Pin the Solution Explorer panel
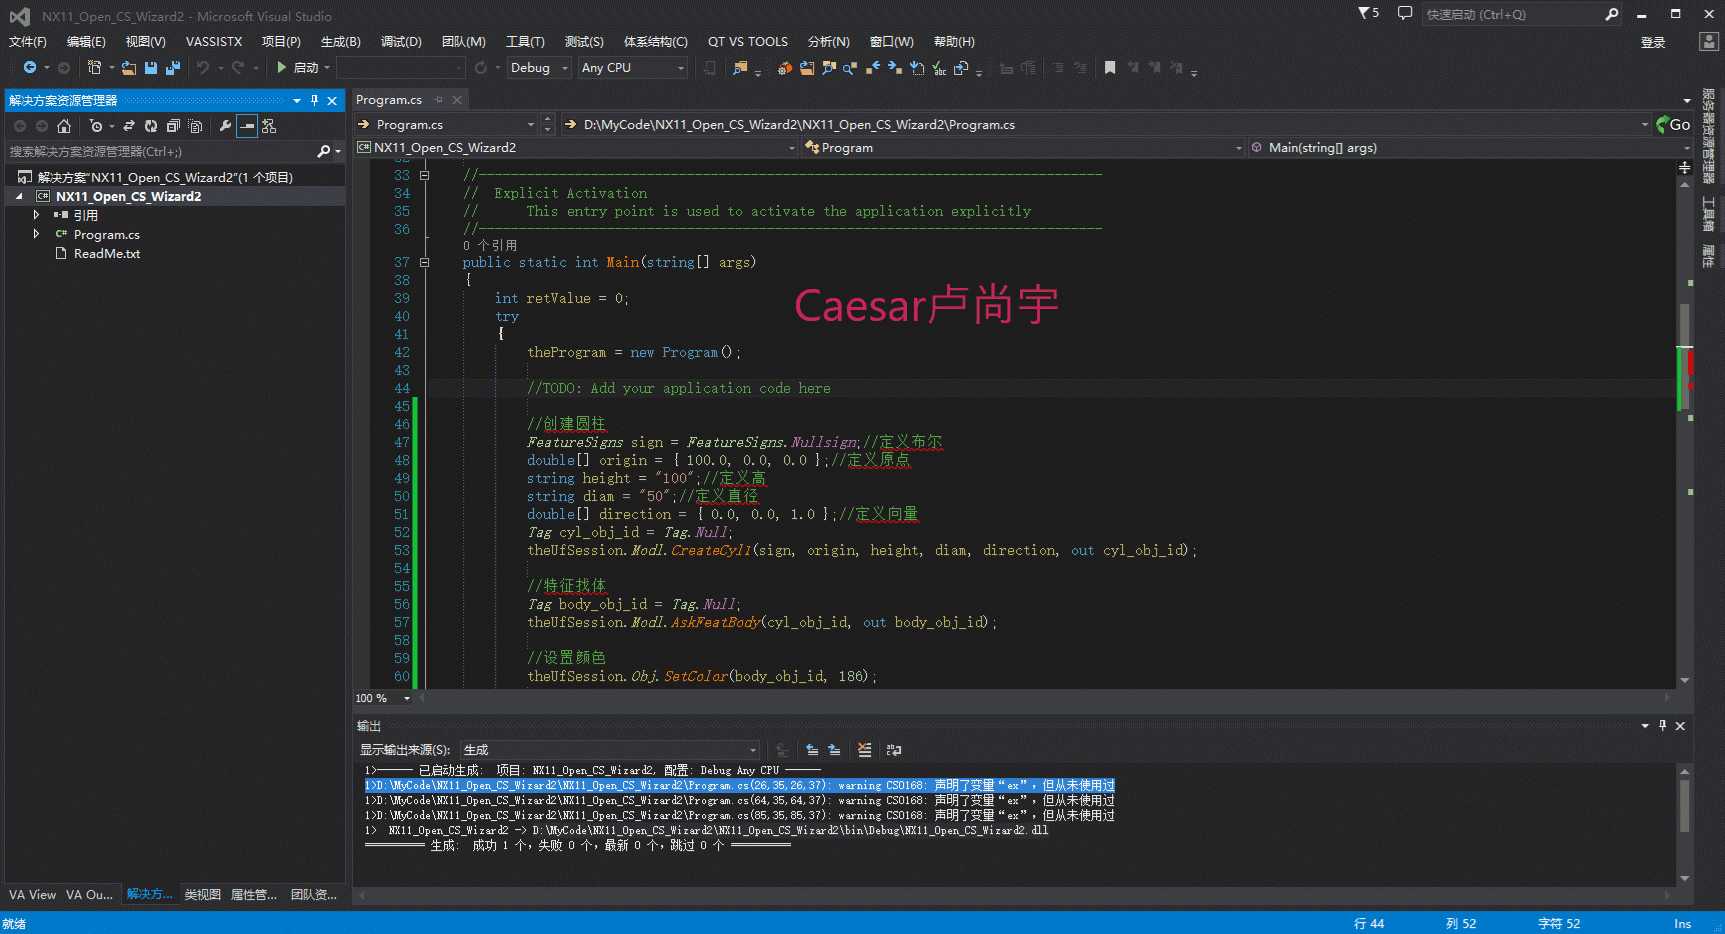 tap(314, 100)
